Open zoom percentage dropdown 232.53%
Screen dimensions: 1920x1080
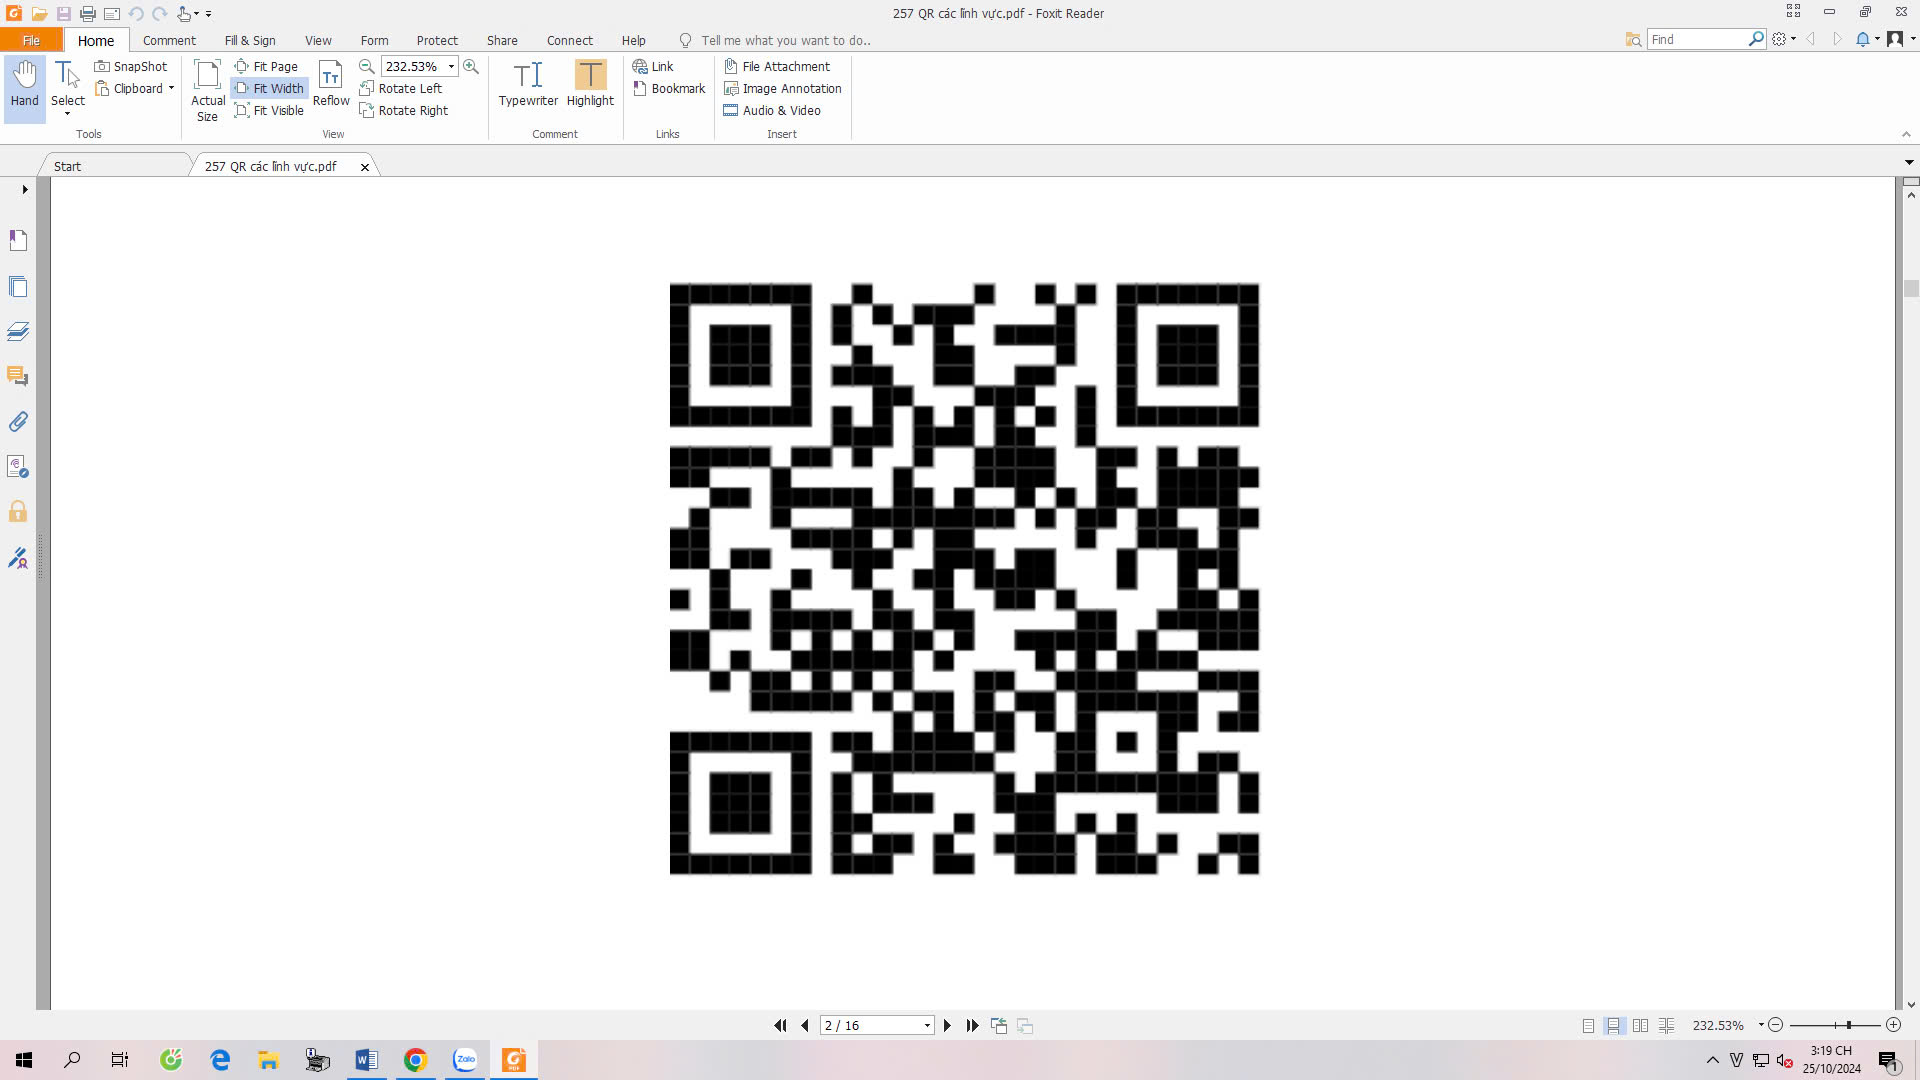click(451, 66)
